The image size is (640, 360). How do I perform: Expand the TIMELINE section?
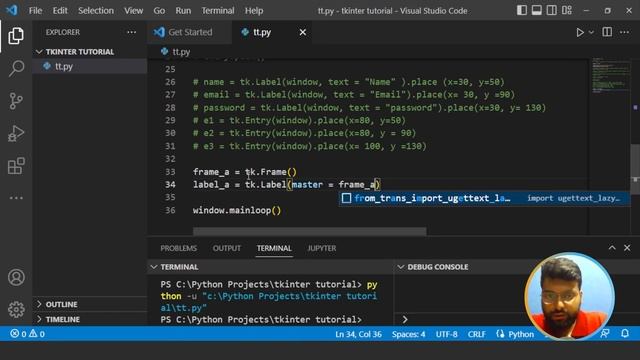coord(90,319)
